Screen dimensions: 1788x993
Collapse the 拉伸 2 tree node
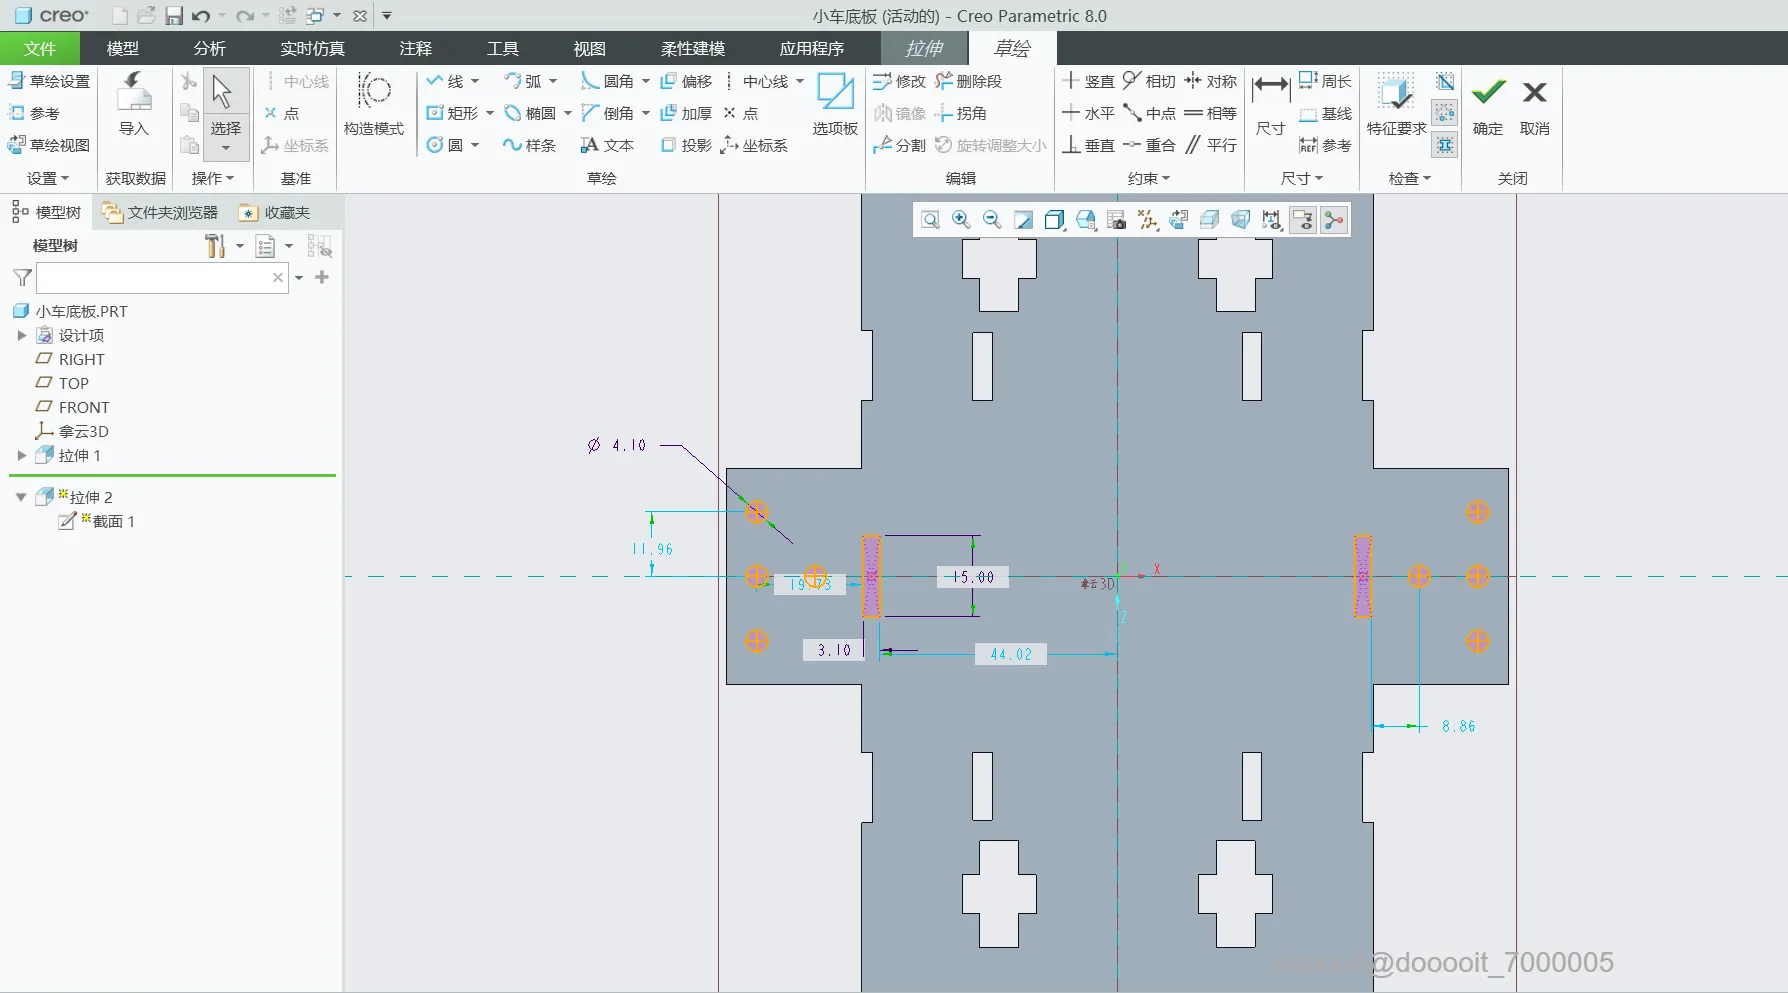(x=21, y=497)
